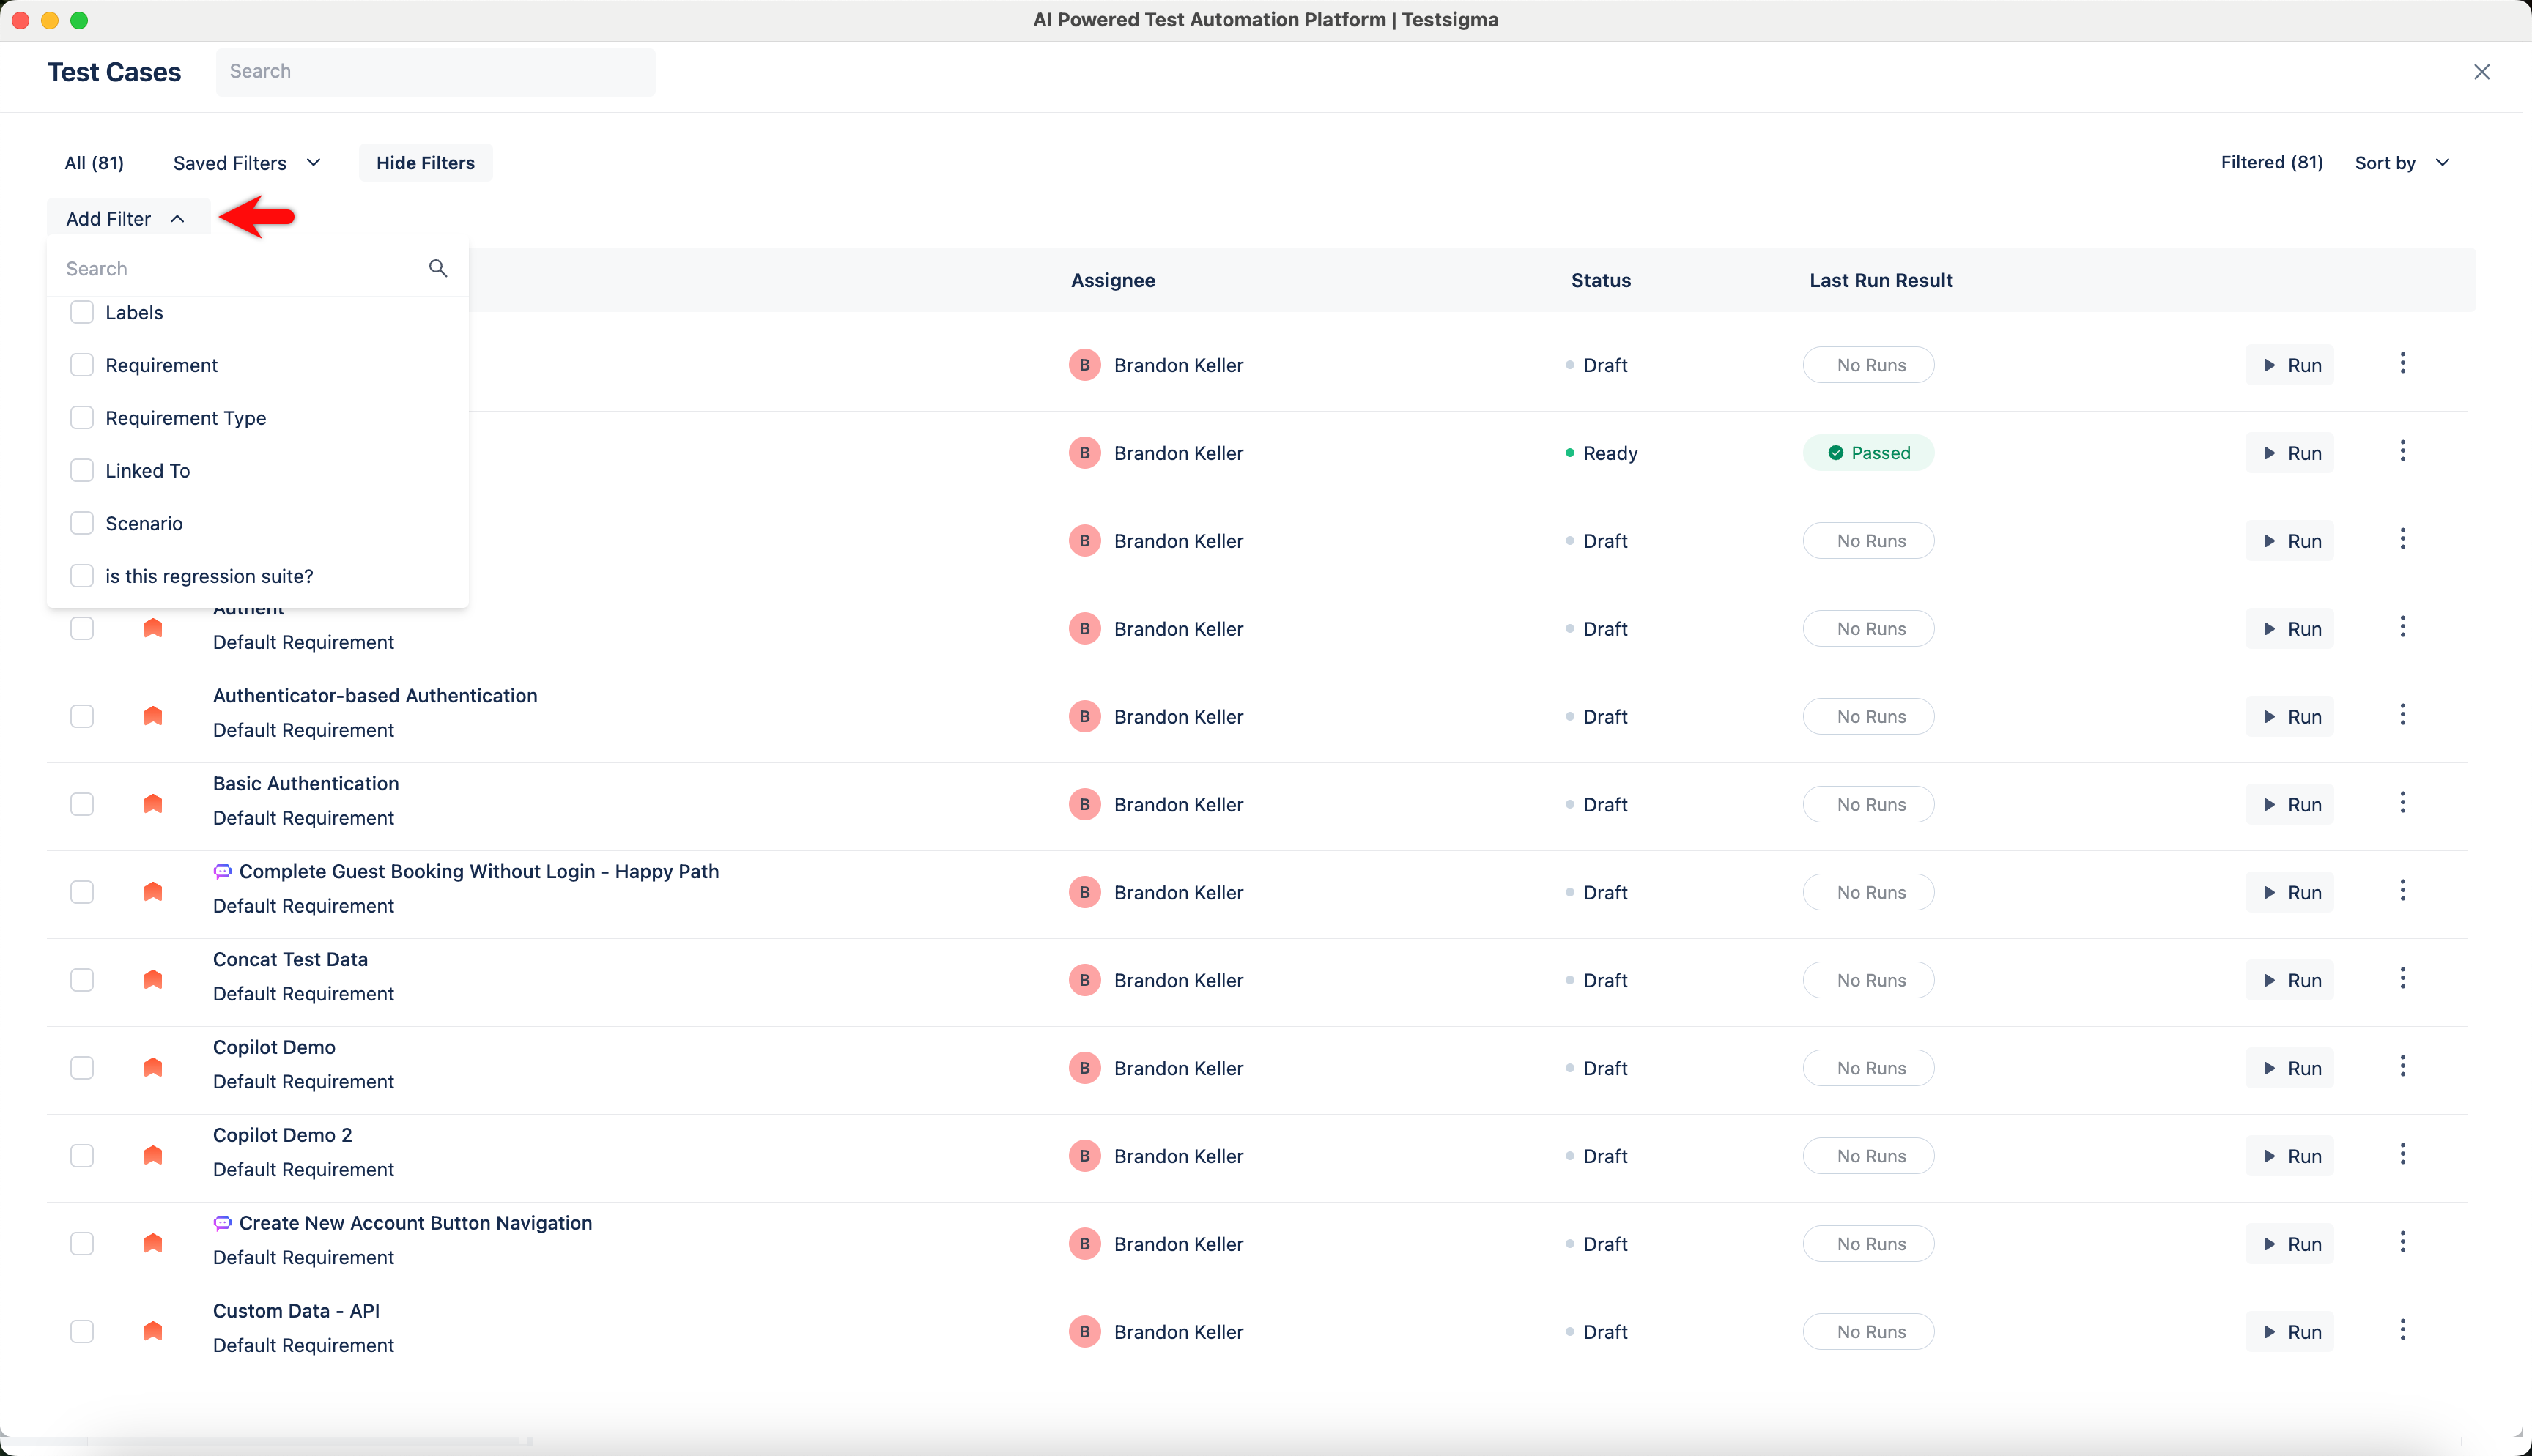Run the Ready test case with Passed result

click(x=2289, y=452)
